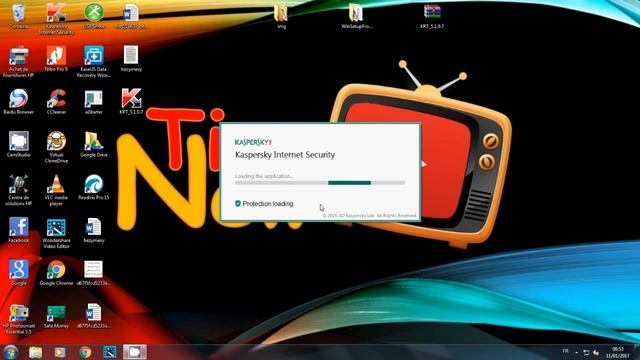The height and width of the screenshot is (360, 640).
Task: Open the Safe Money shortcut
Action: click(56, 316)
